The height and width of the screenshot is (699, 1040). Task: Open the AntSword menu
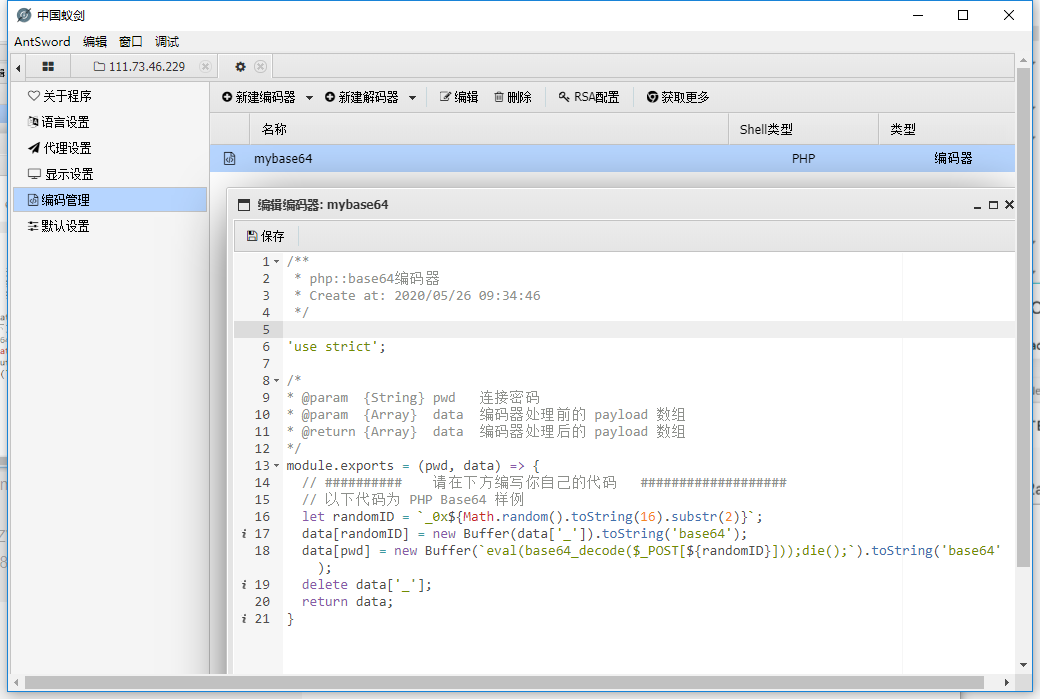[42, 41]
